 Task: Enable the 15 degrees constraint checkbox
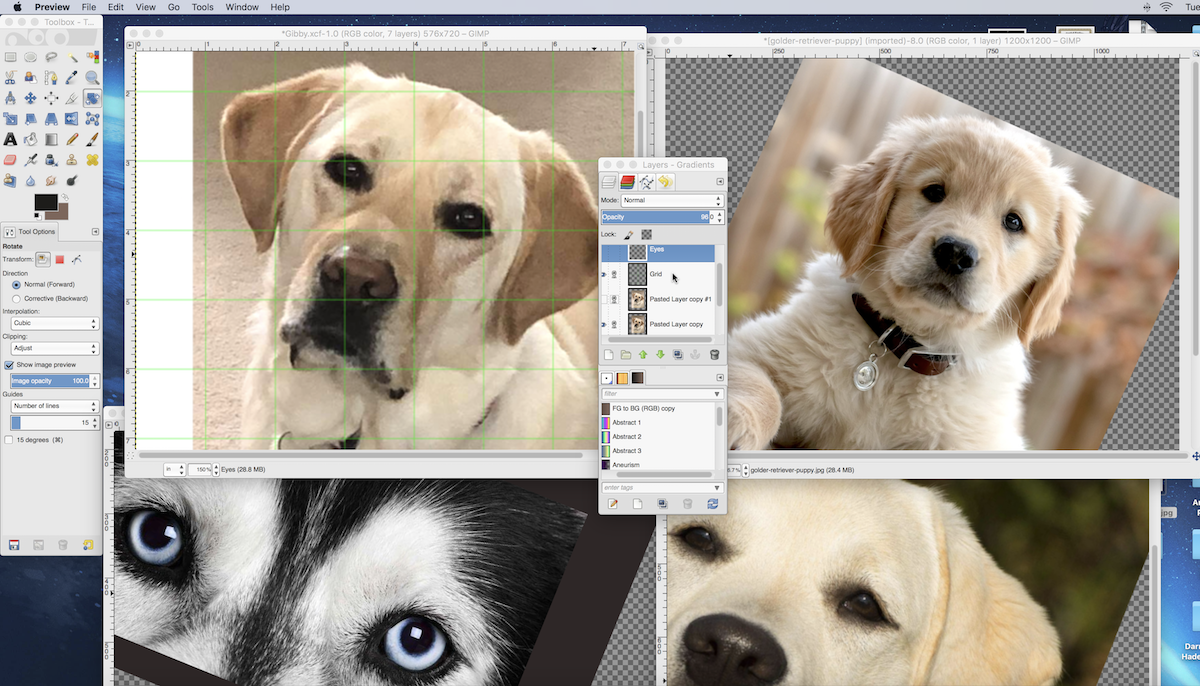point(9,440)
